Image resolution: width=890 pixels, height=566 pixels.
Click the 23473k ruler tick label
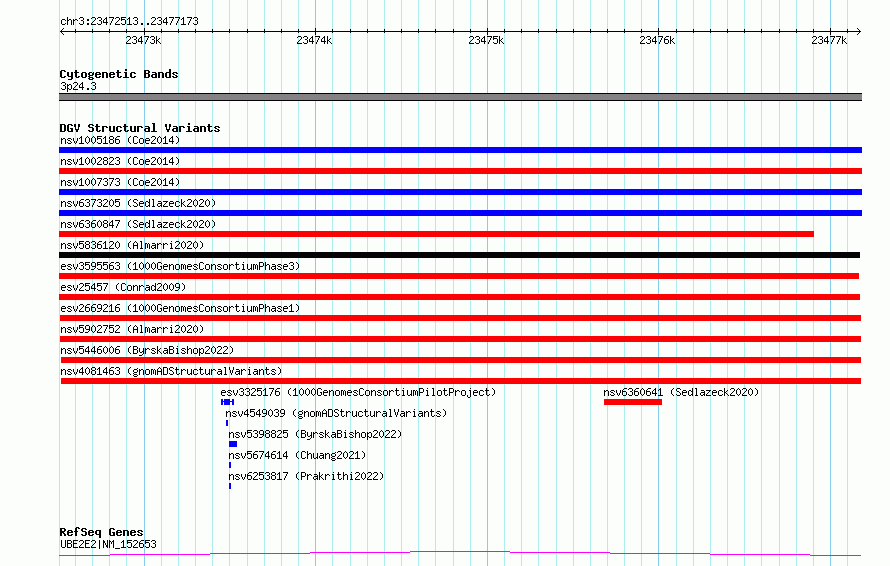click(x=143, y=40)
